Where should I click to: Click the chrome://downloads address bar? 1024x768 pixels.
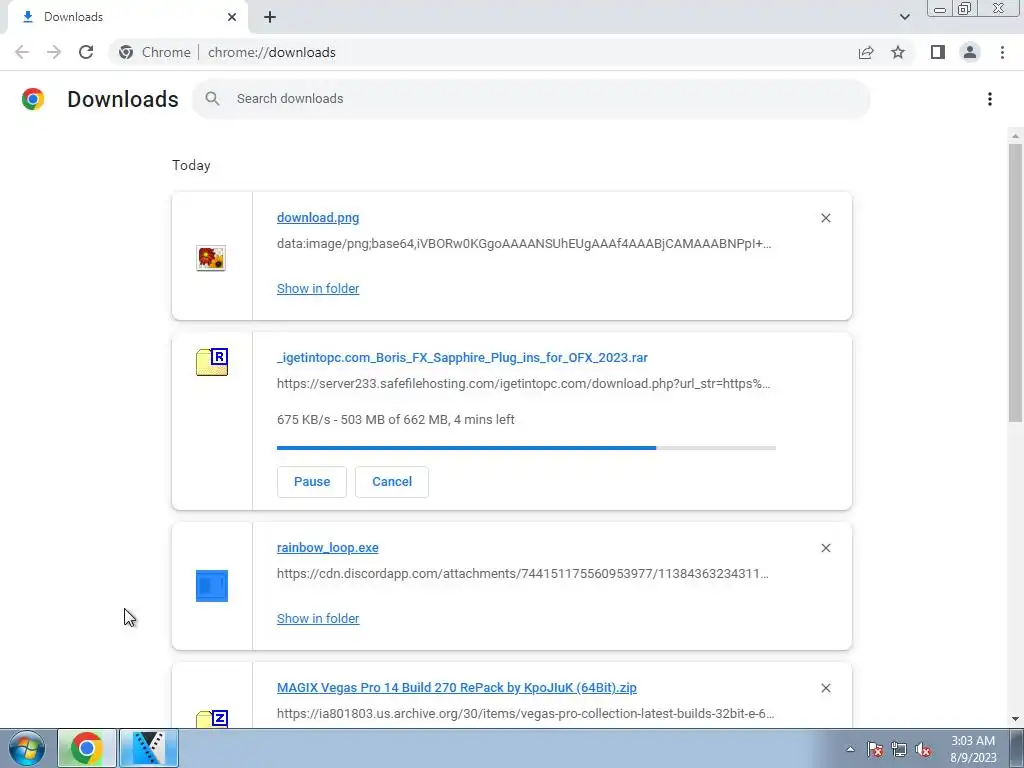point(483,52)
